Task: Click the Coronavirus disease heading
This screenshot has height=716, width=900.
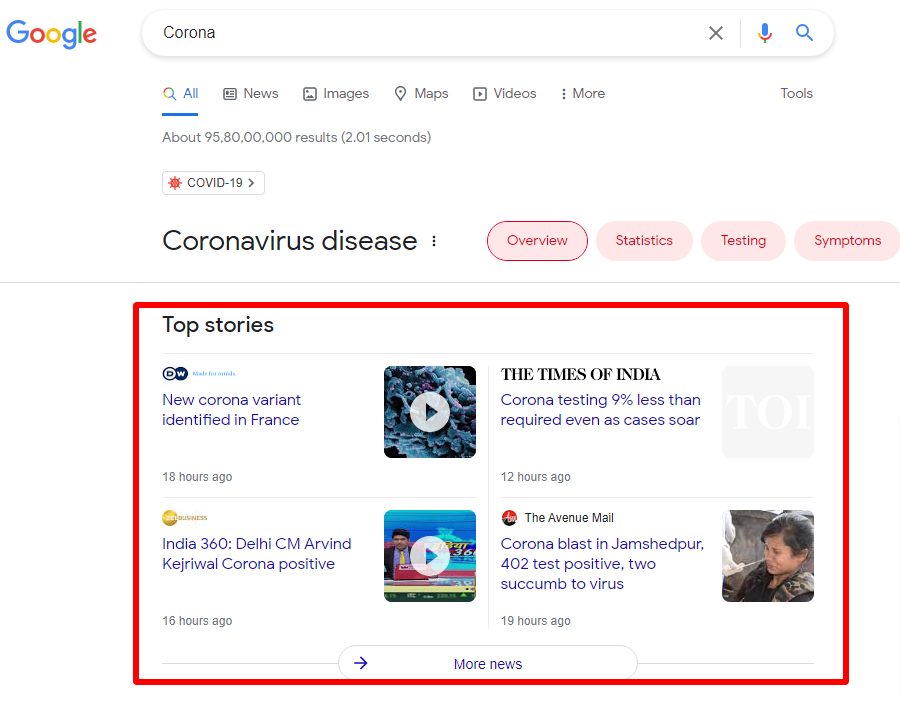Action: (290, 241)
